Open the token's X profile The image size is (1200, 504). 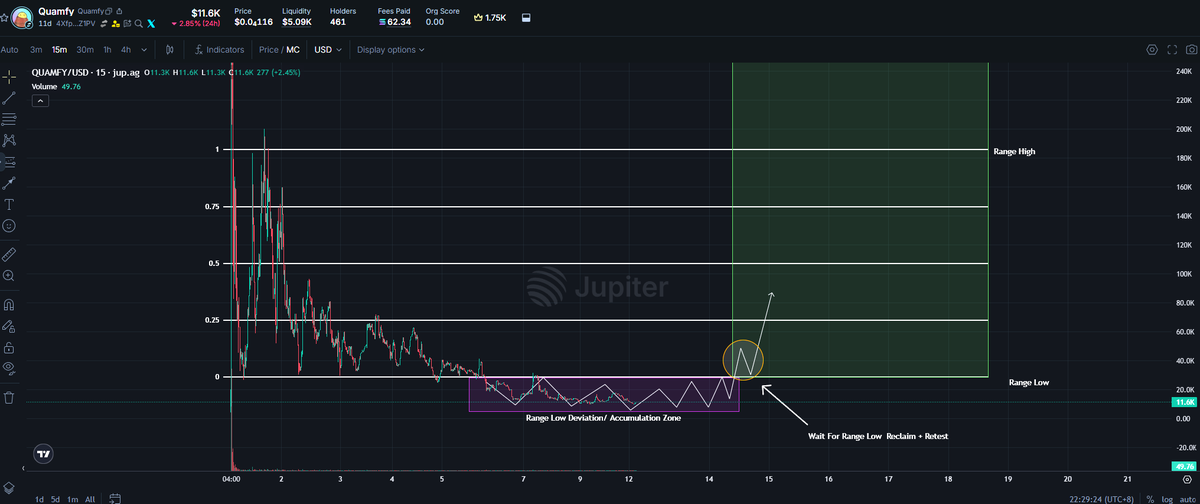click(x=151, y=24)
